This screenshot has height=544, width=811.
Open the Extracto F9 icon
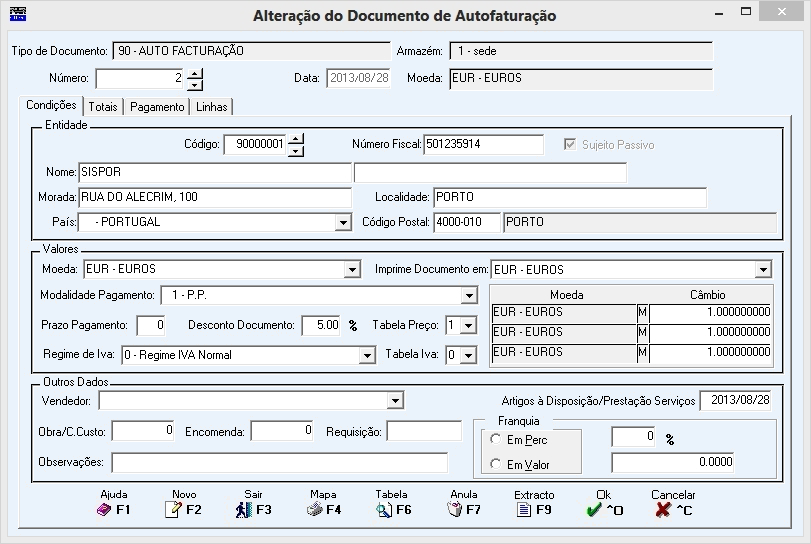point(524,510)
